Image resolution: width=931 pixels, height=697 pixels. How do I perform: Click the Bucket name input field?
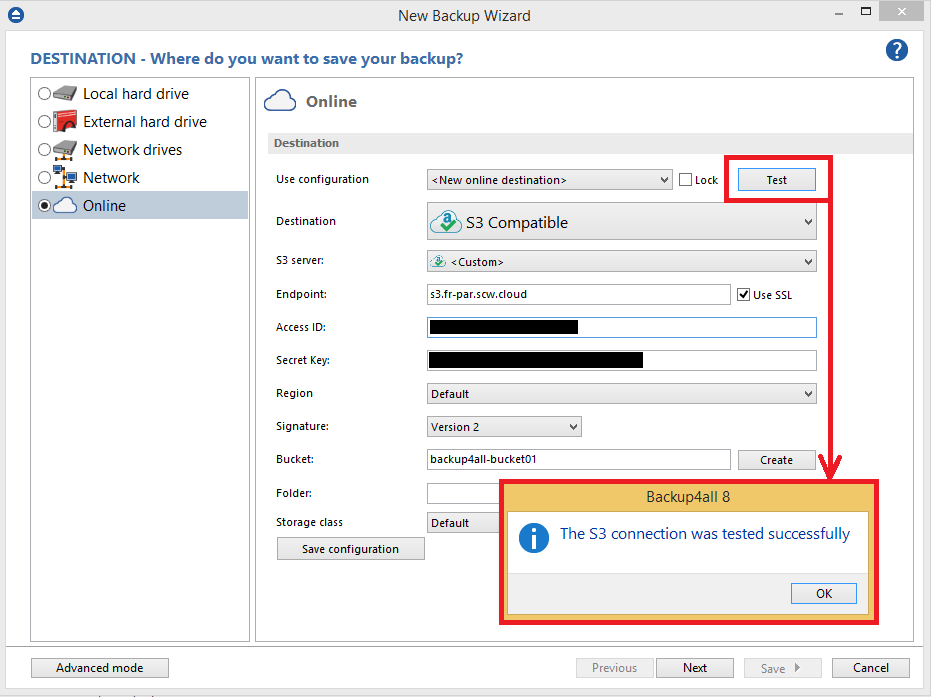pos(578,460)
